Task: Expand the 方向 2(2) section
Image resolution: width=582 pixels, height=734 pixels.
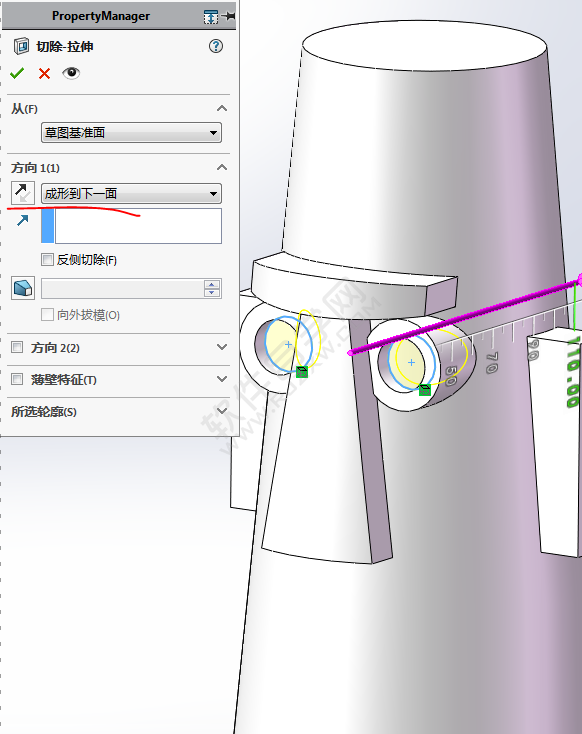Action: coord(222,347)
